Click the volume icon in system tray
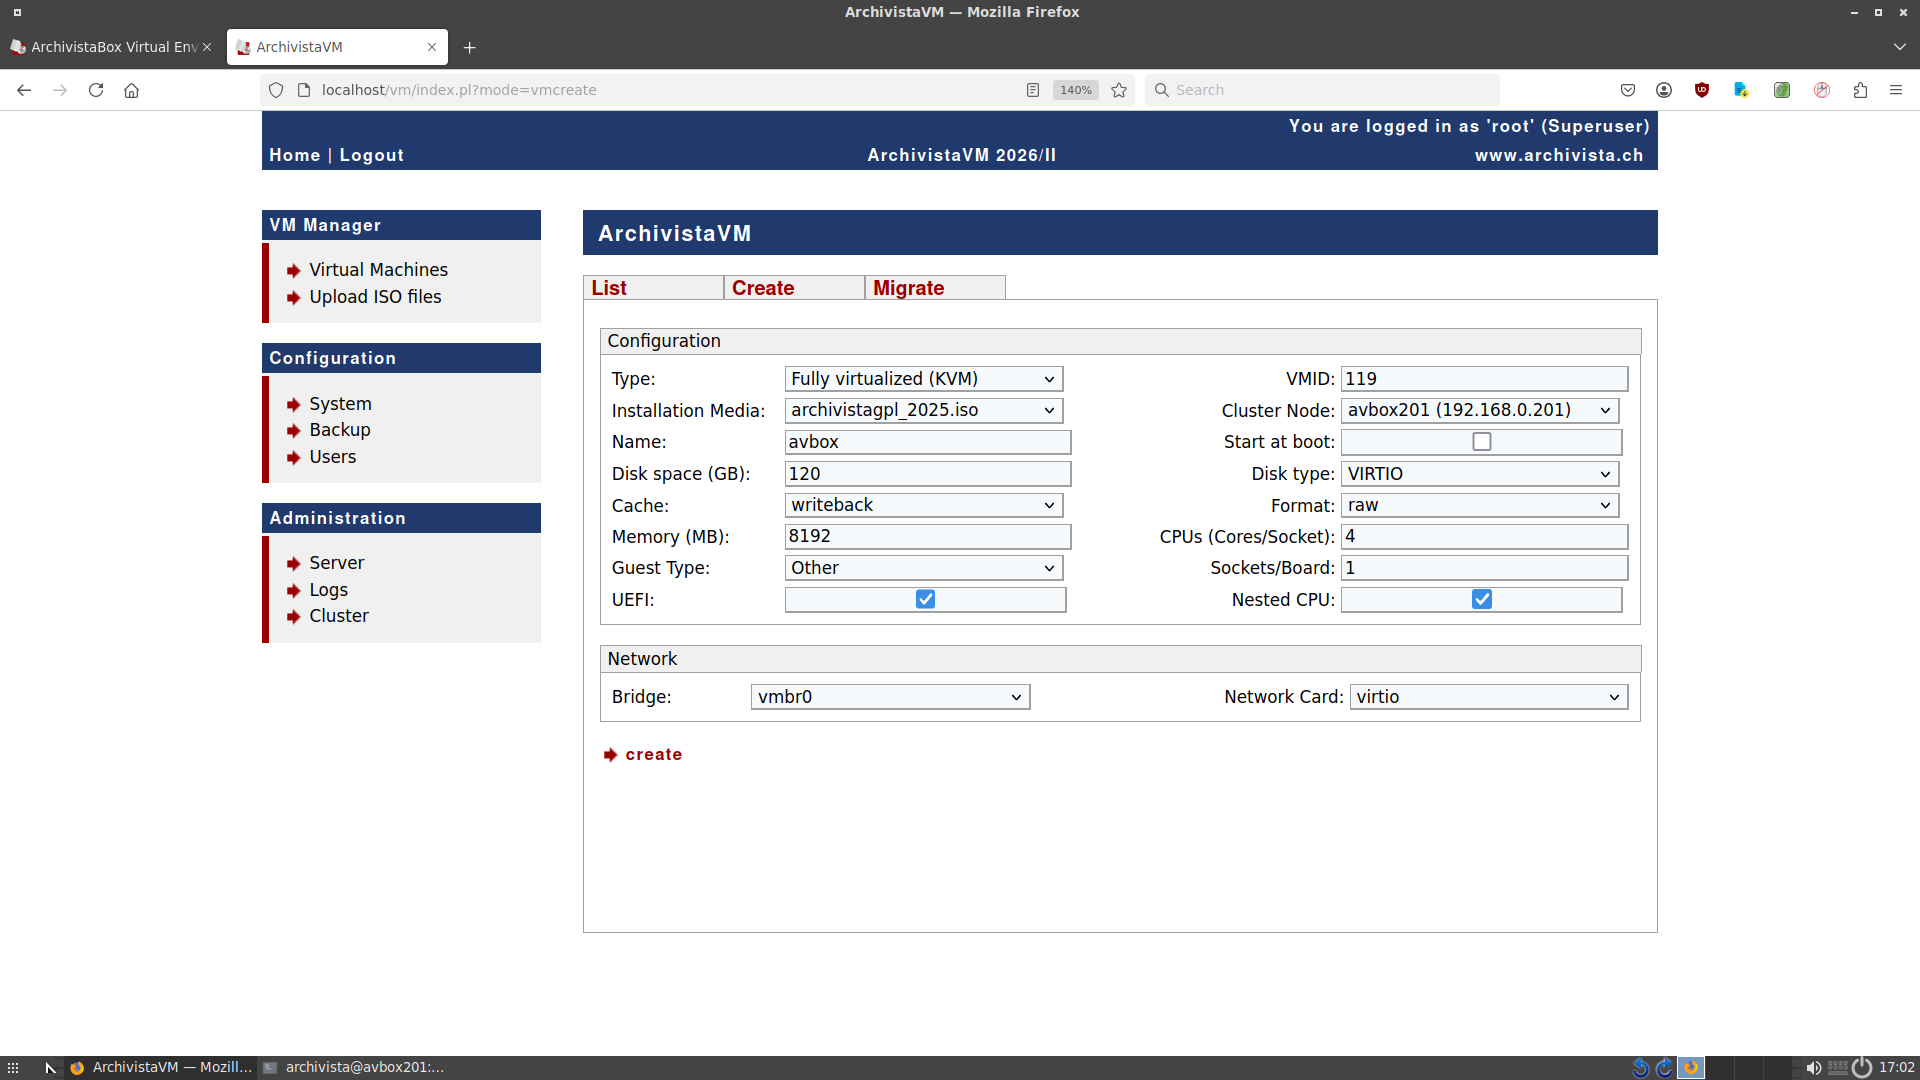 click(1813, 1067)
